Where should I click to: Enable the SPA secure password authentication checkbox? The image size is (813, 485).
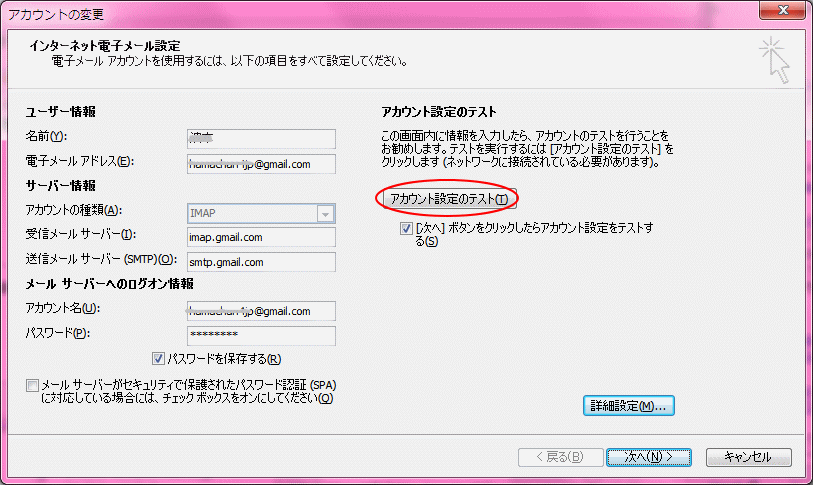coord(32,385)
